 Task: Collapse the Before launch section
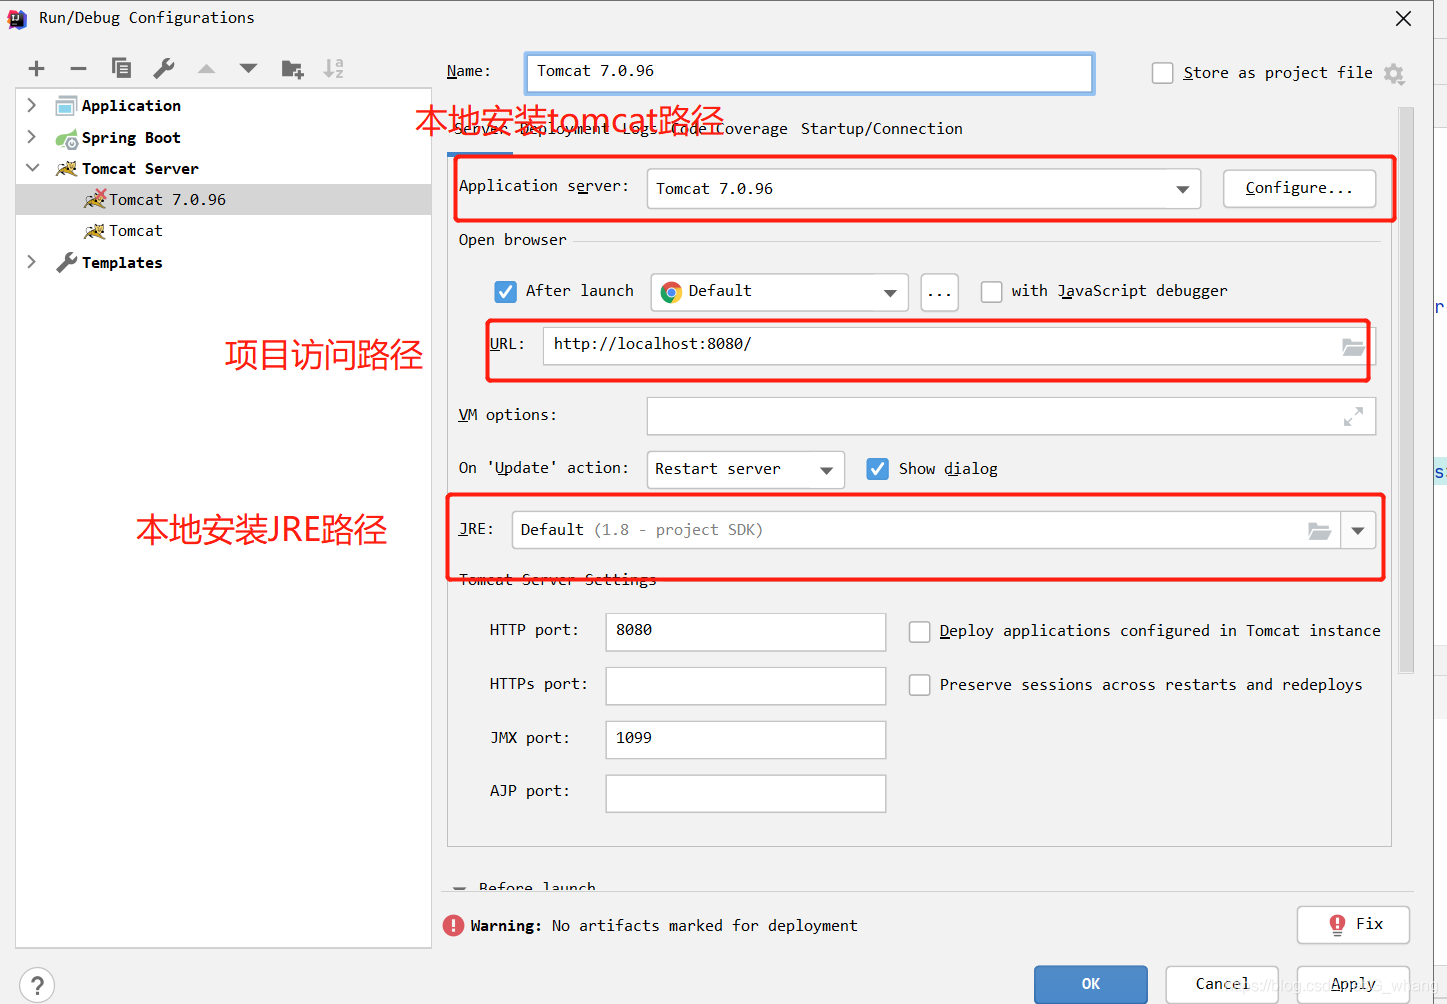(459, 888)
